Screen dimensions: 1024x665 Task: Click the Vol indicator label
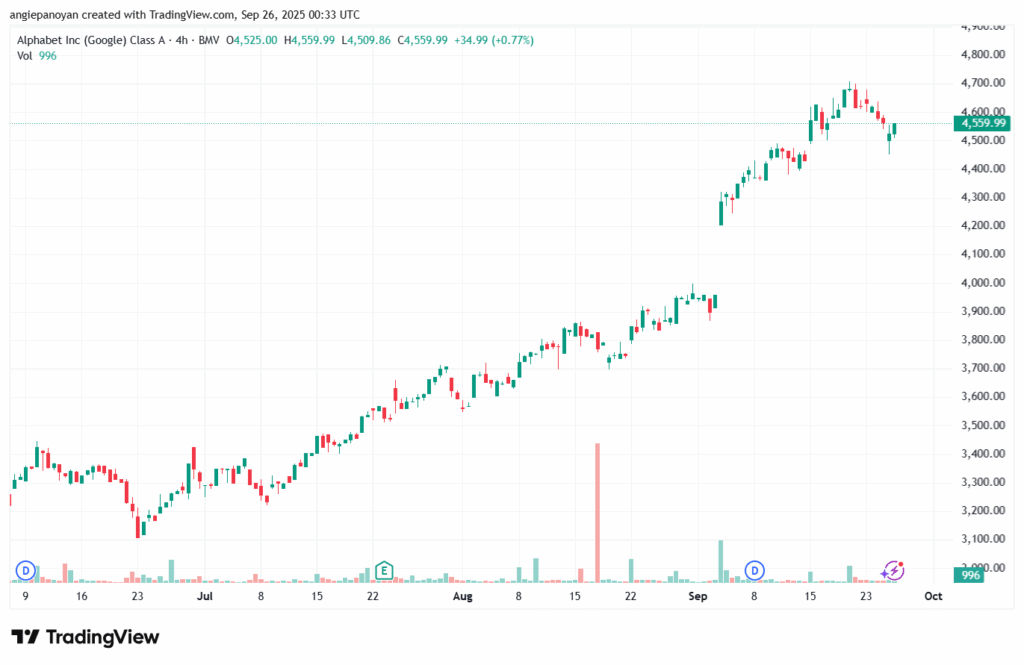click(24, 55)
